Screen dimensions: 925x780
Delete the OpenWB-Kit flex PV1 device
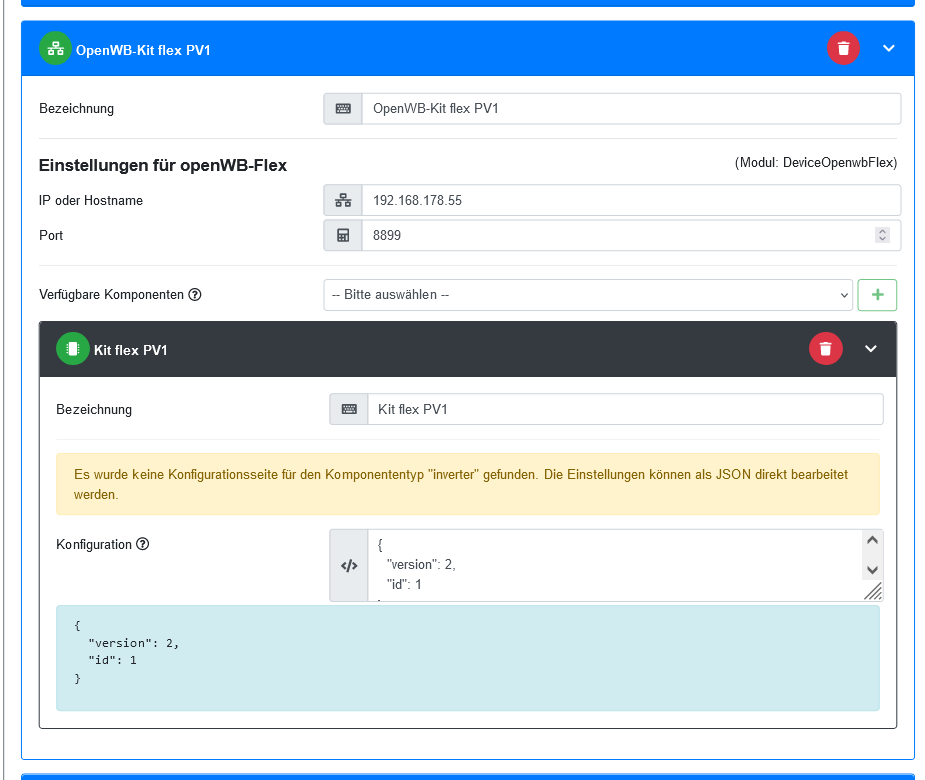pyautogui.click(x=843, y=48)
